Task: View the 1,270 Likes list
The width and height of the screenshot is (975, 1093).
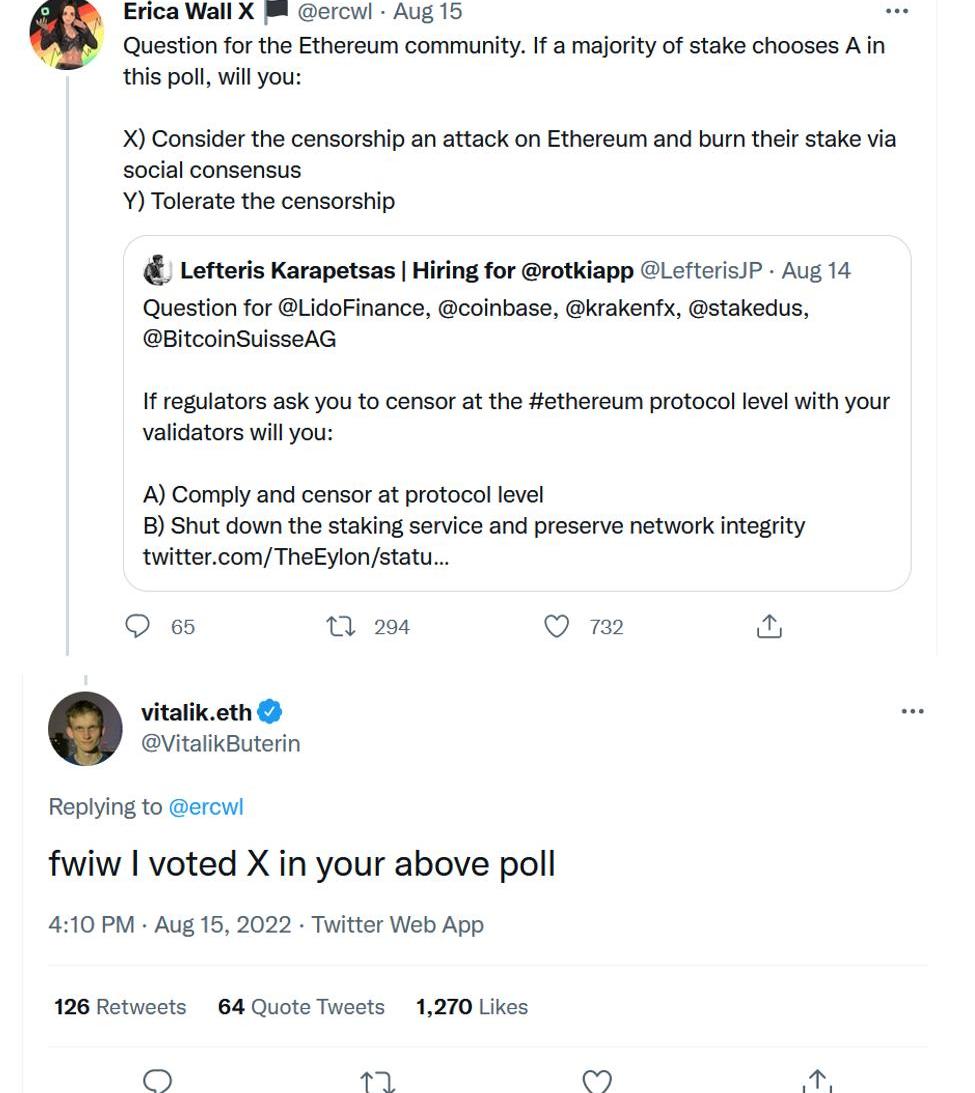Action: pos(471,1007)
